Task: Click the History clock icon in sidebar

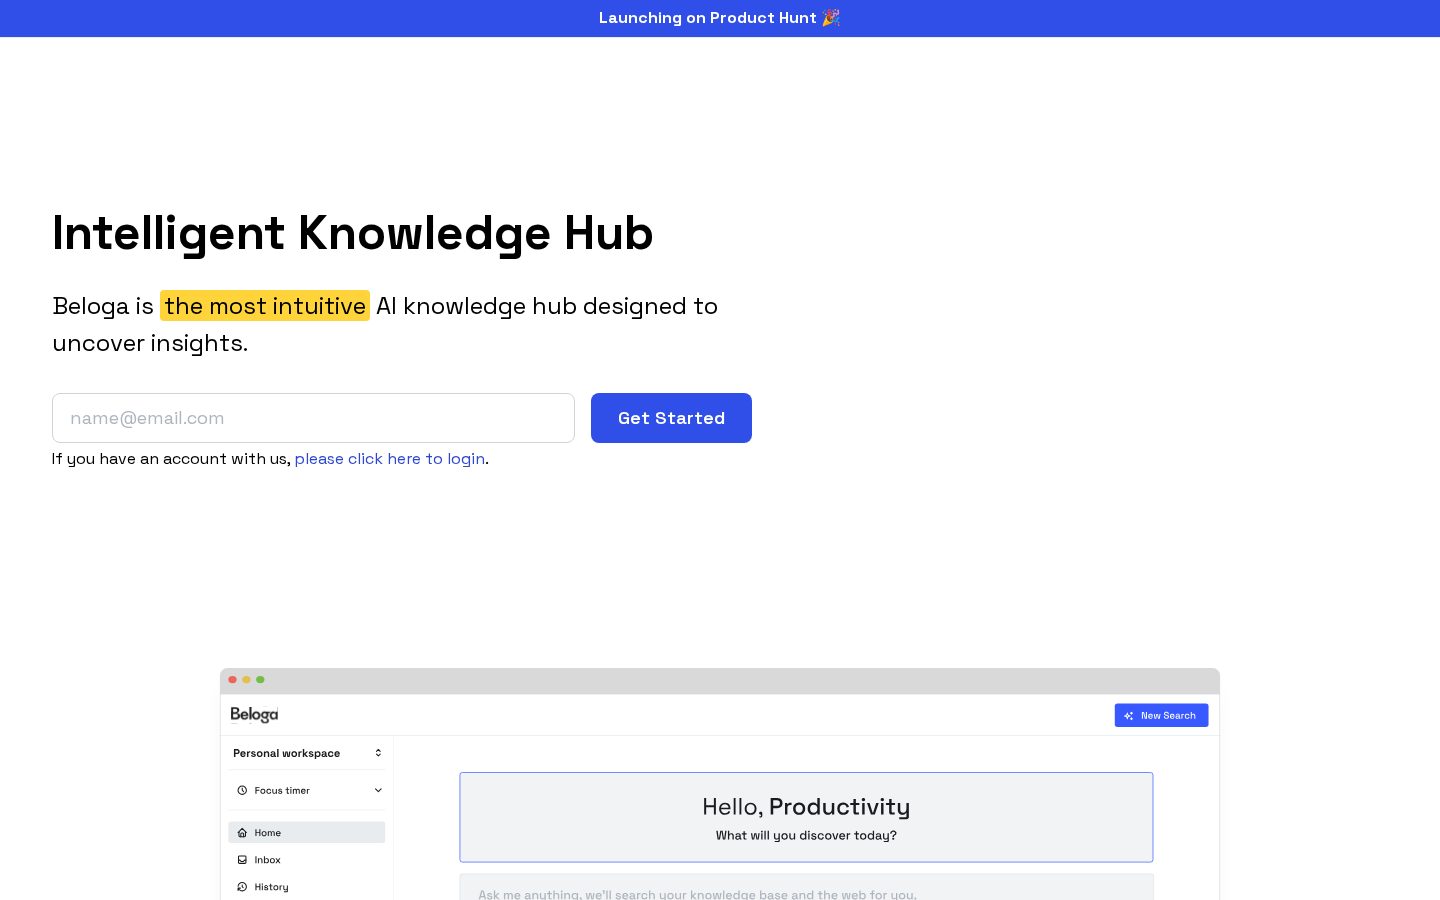Action: pyautogui.click(x=242, y=887)
